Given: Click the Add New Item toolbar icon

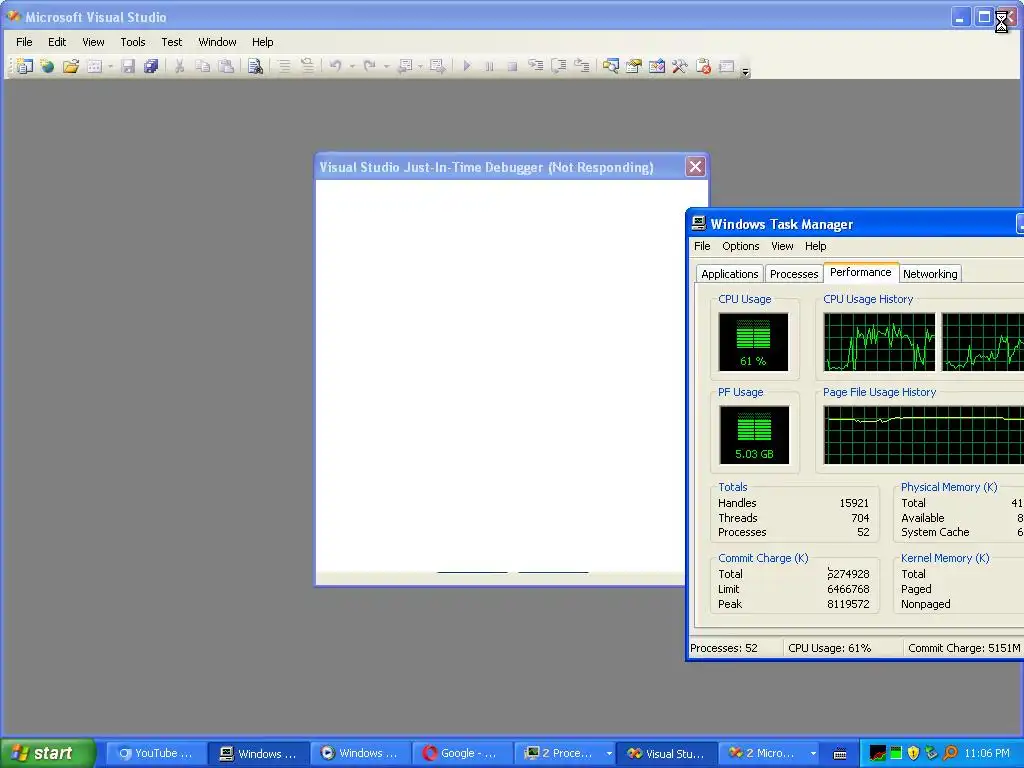Looking at the screenshot, I should [95, 66].
